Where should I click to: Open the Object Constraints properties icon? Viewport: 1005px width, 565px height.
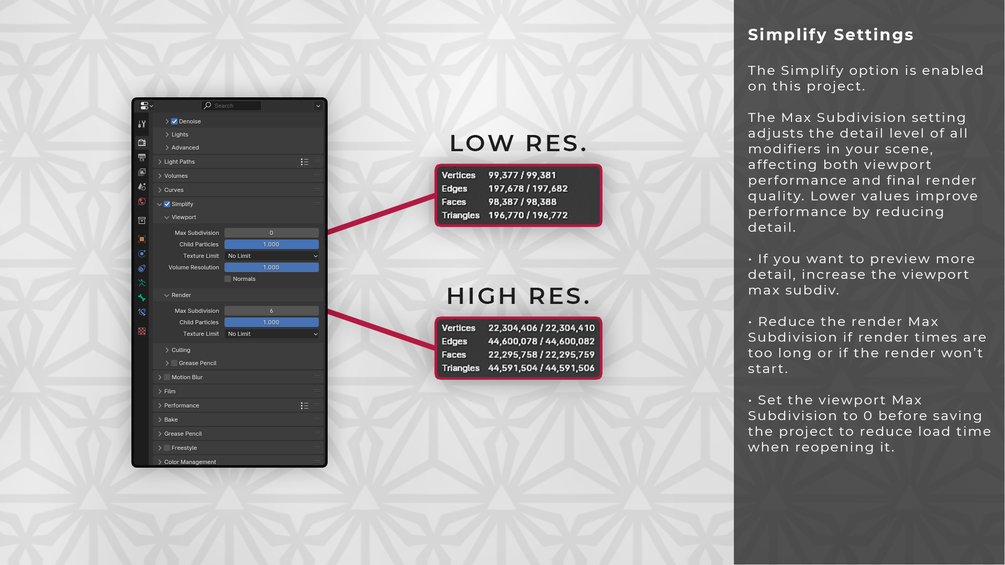(142, 268)
